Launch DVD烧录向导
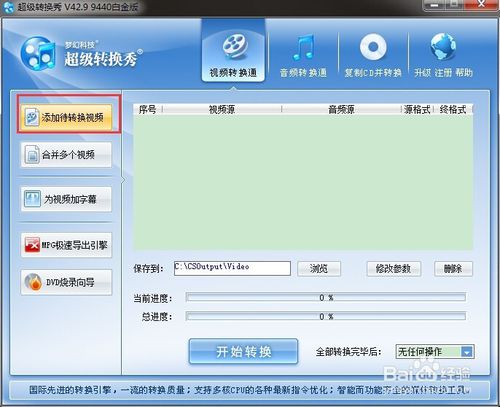Viewport: 500px width, 407px height. 66,282
